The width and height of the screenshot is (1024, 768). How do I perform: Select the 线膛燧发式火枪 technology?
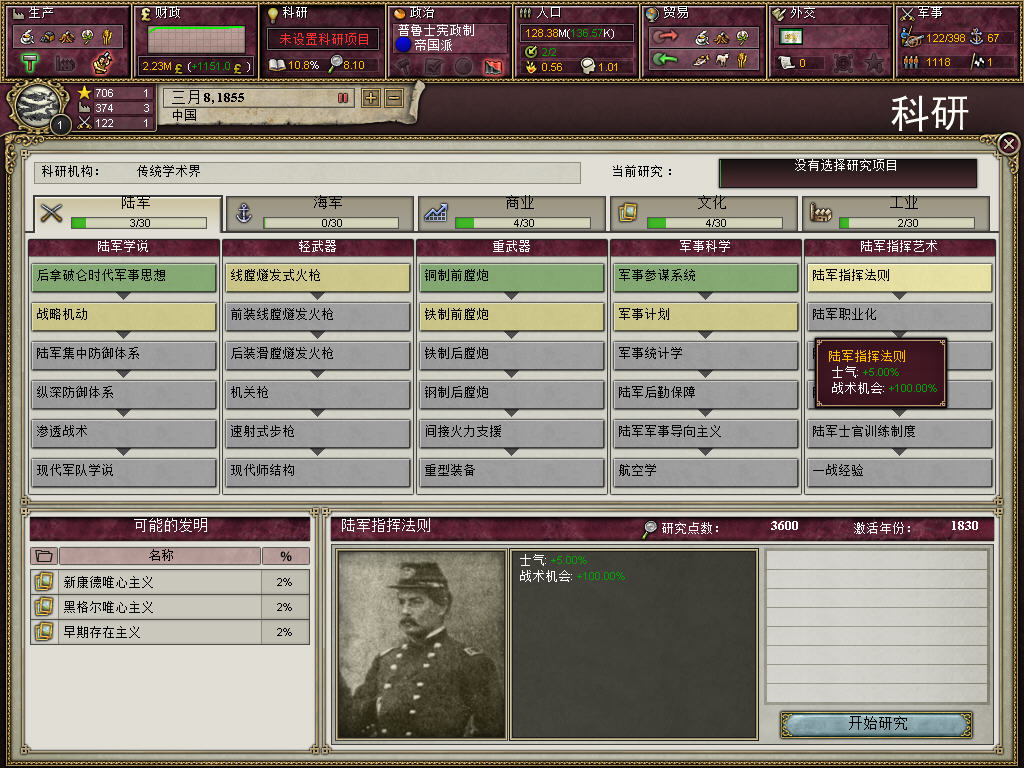tap(317, 276)
